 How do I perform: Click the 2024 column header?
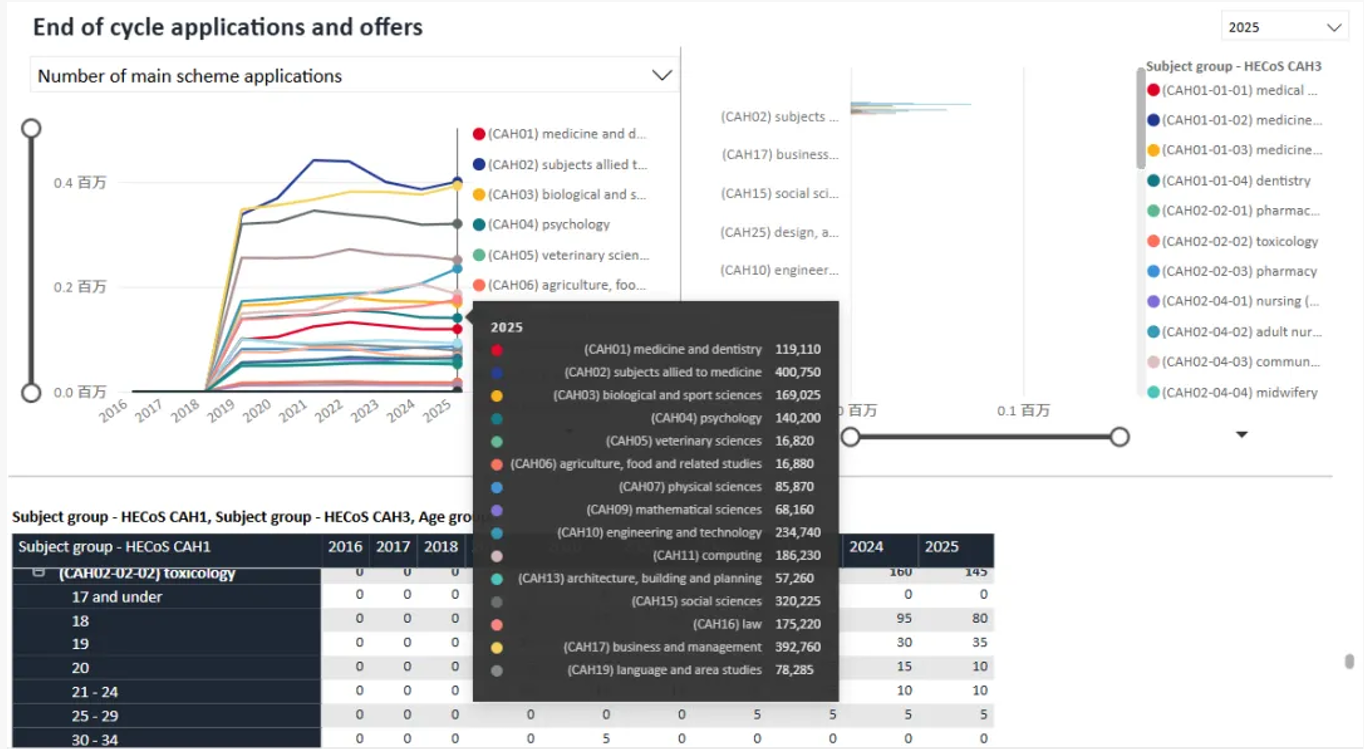pyautogui.click(x=866, y=547)
